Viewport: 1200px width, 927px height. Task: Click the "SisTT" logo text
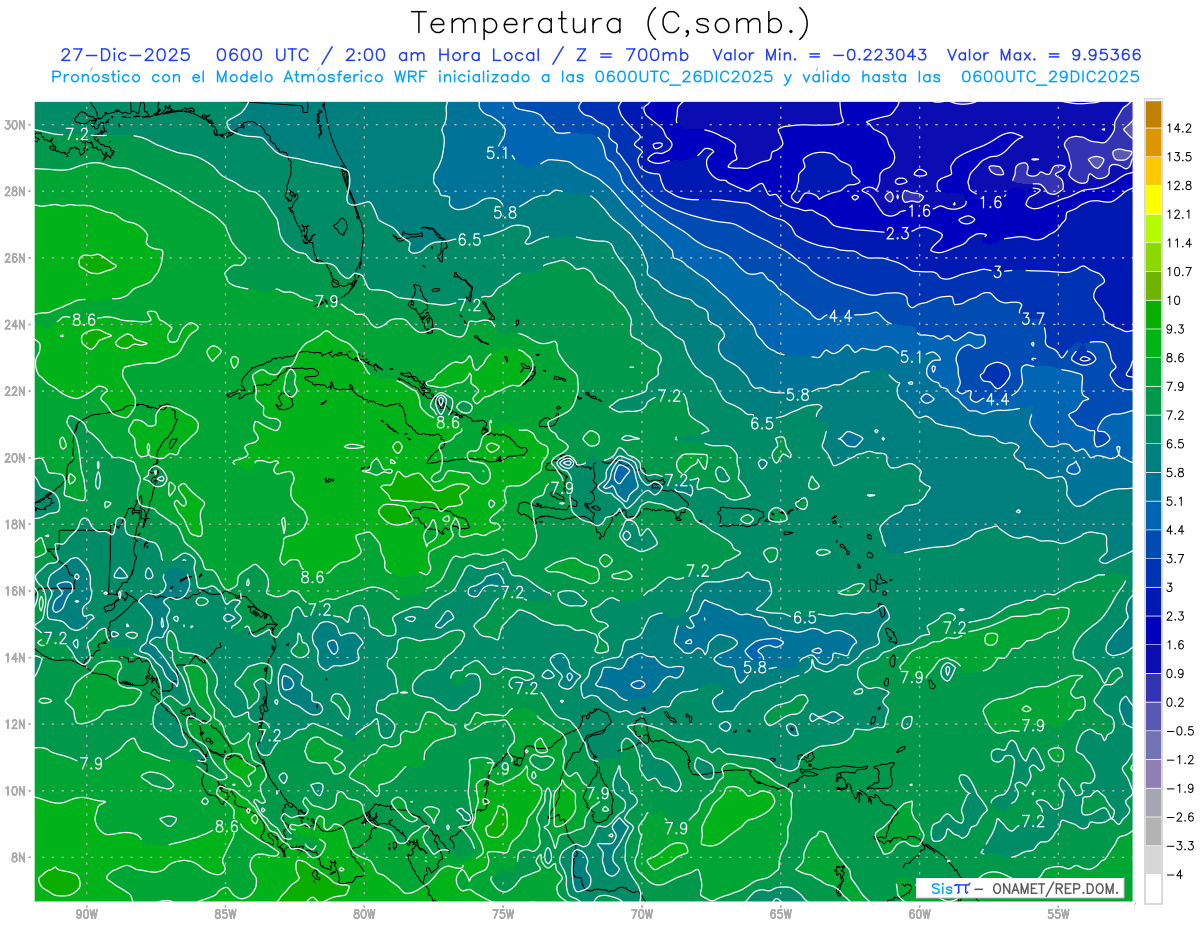click(x=949, y=888)
